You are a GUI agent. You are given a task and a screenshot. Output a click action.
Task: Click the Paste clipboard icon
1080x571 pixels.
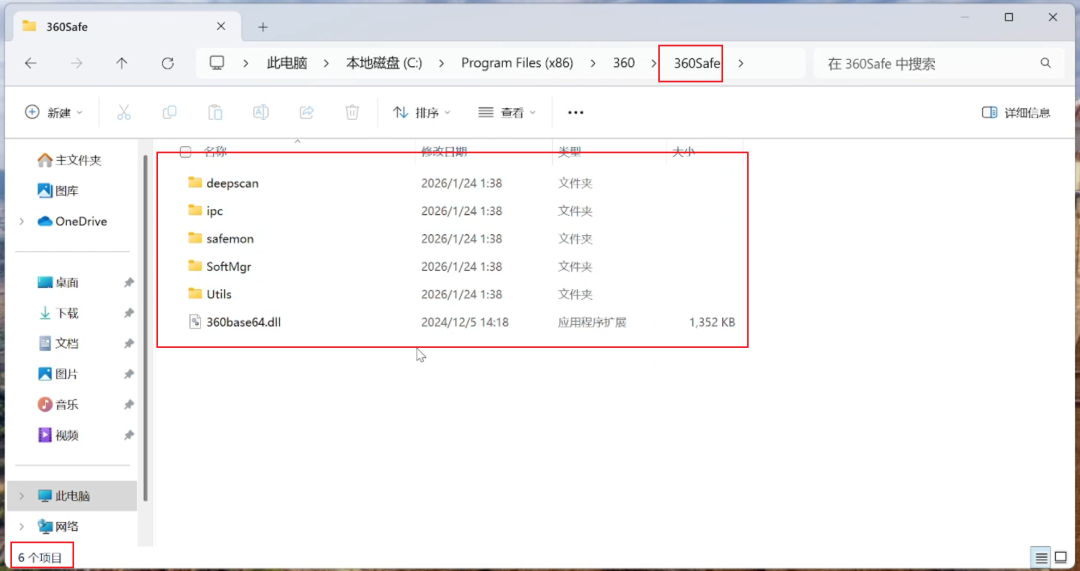[215, 112]
